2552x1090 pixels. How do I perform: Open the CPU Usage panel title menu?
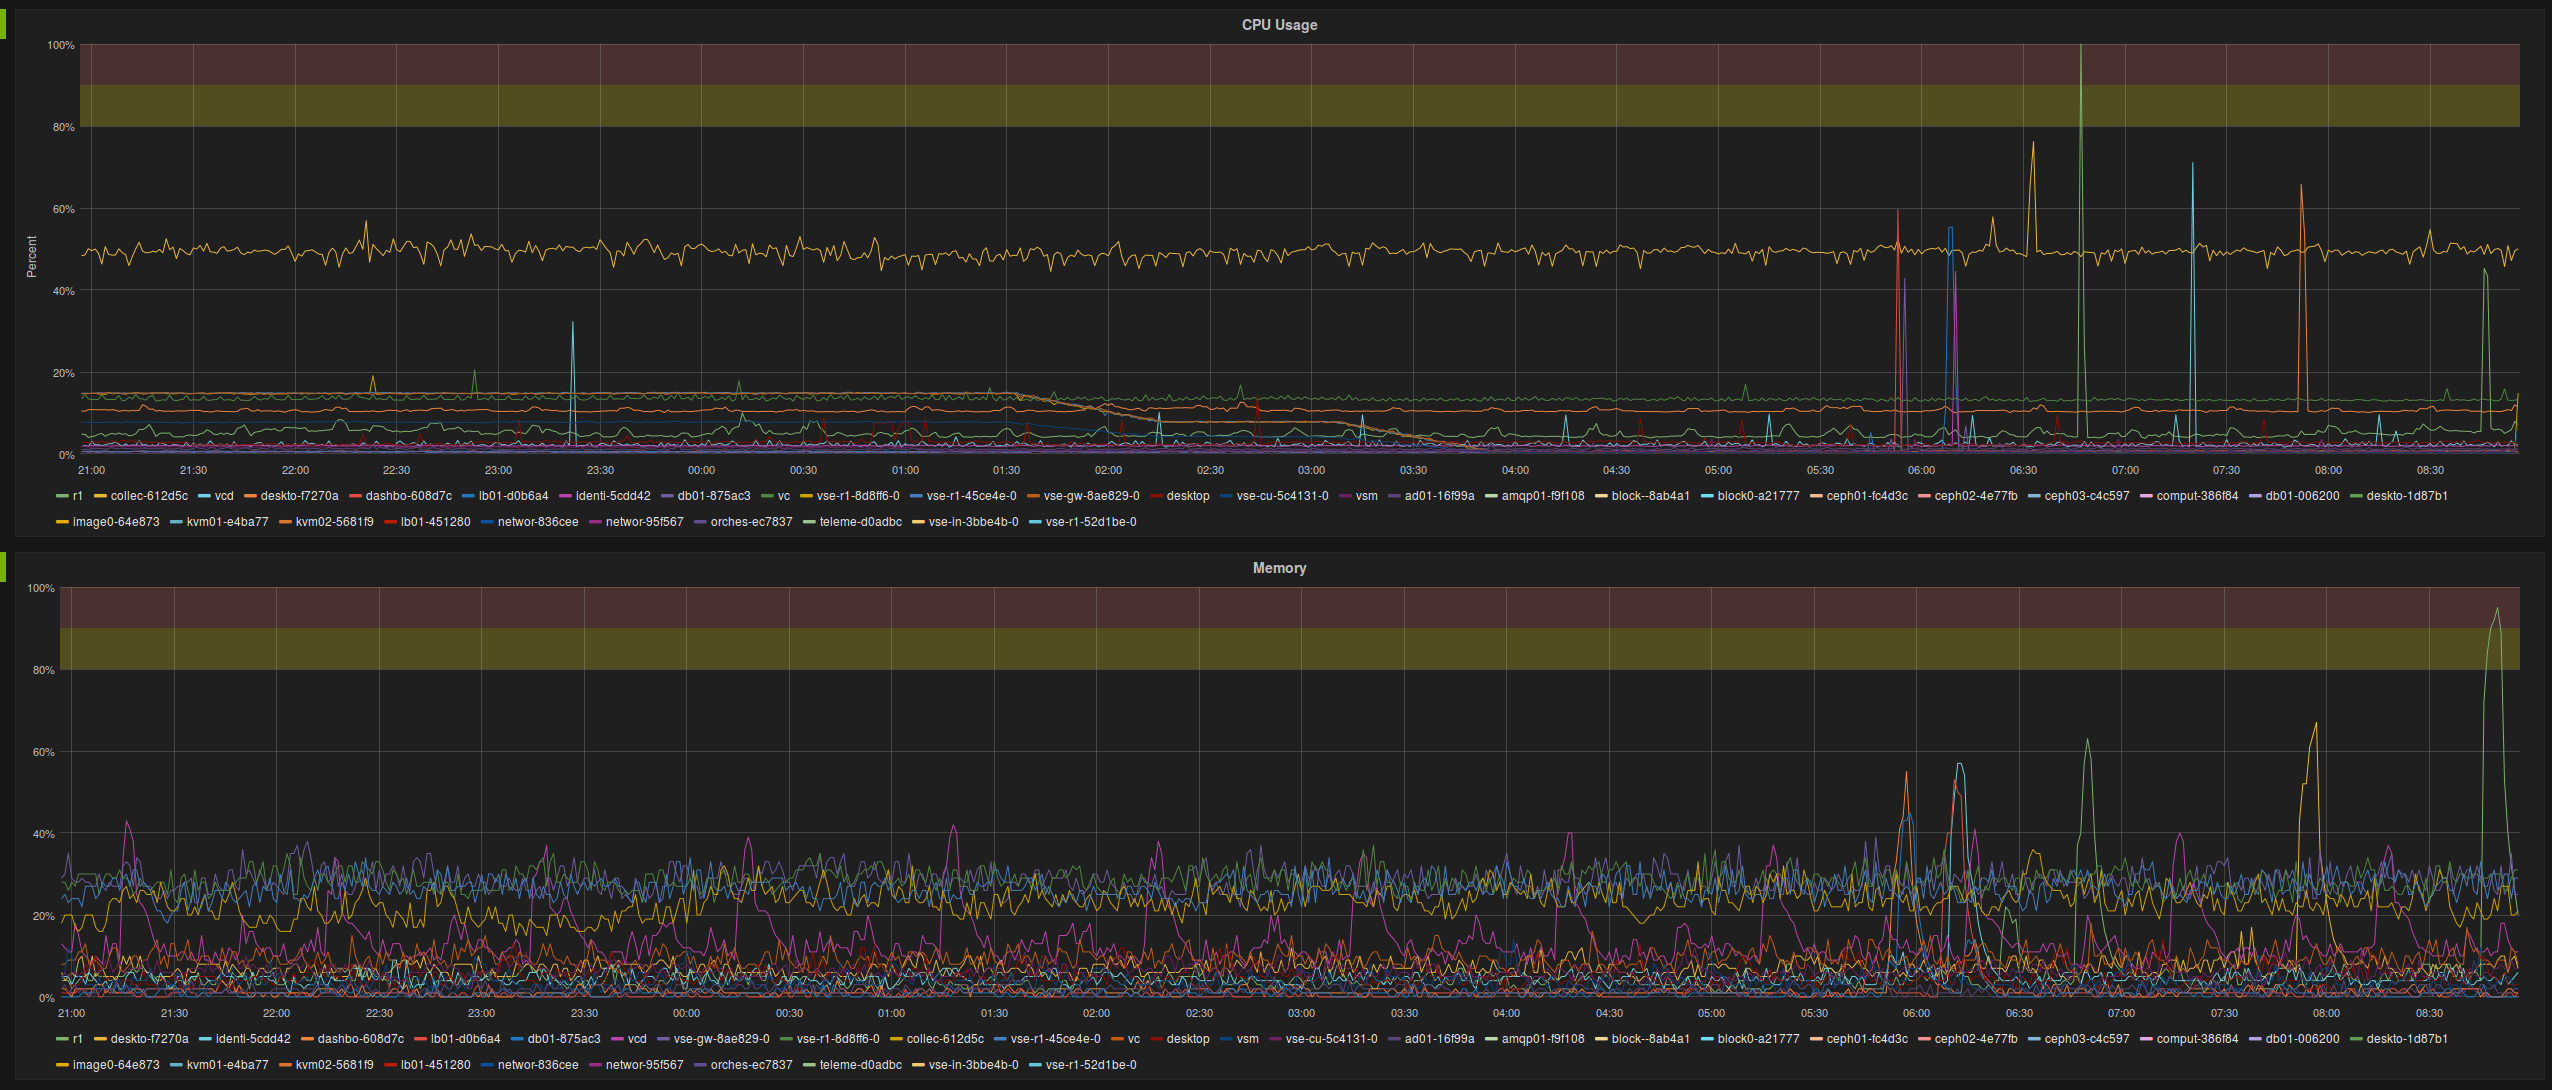1278,25
